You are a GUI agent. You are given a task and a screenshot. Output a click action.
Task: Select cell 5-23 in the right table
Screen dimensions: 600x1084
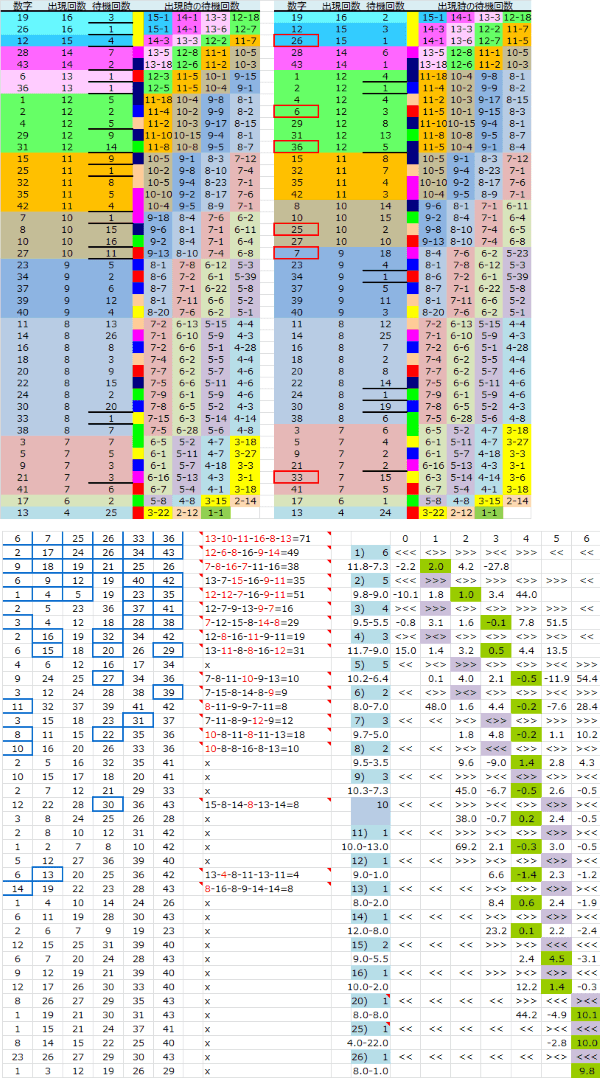tap(516, 253)
